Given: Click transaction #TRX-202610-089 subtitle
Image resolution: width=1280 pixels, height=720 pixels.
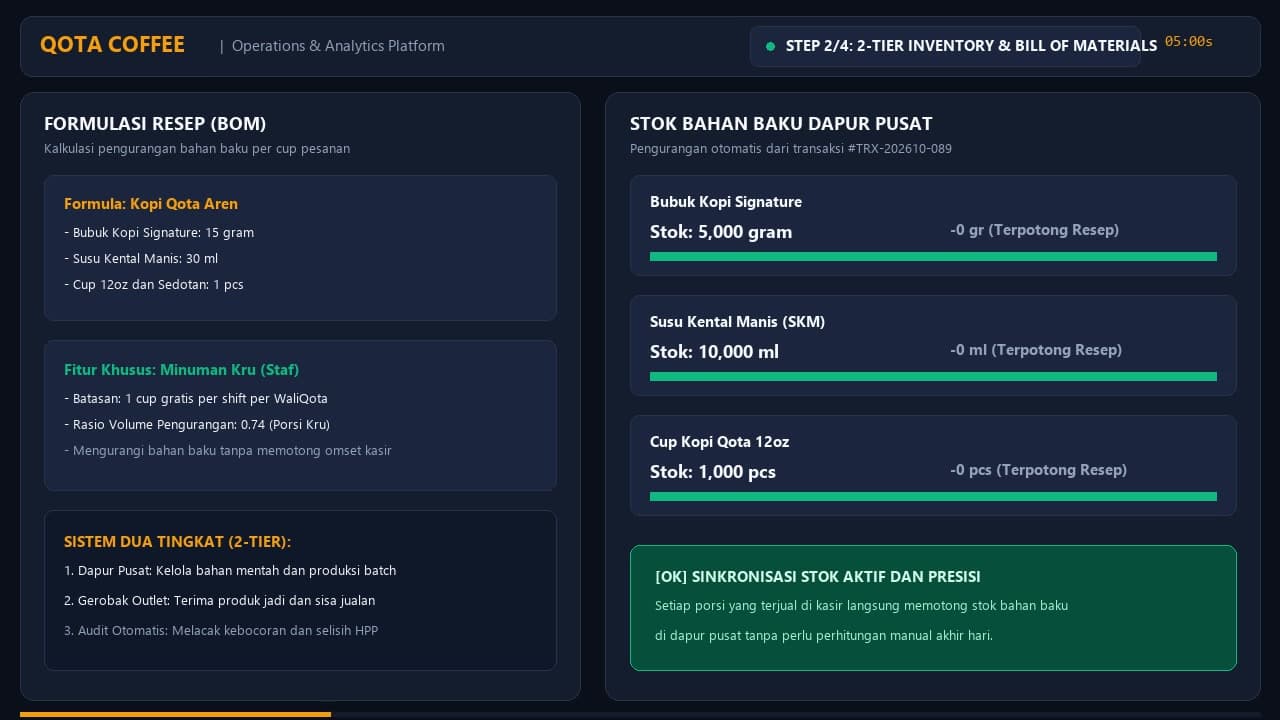Looking at the screenshot, I should (x=791, y=149).
